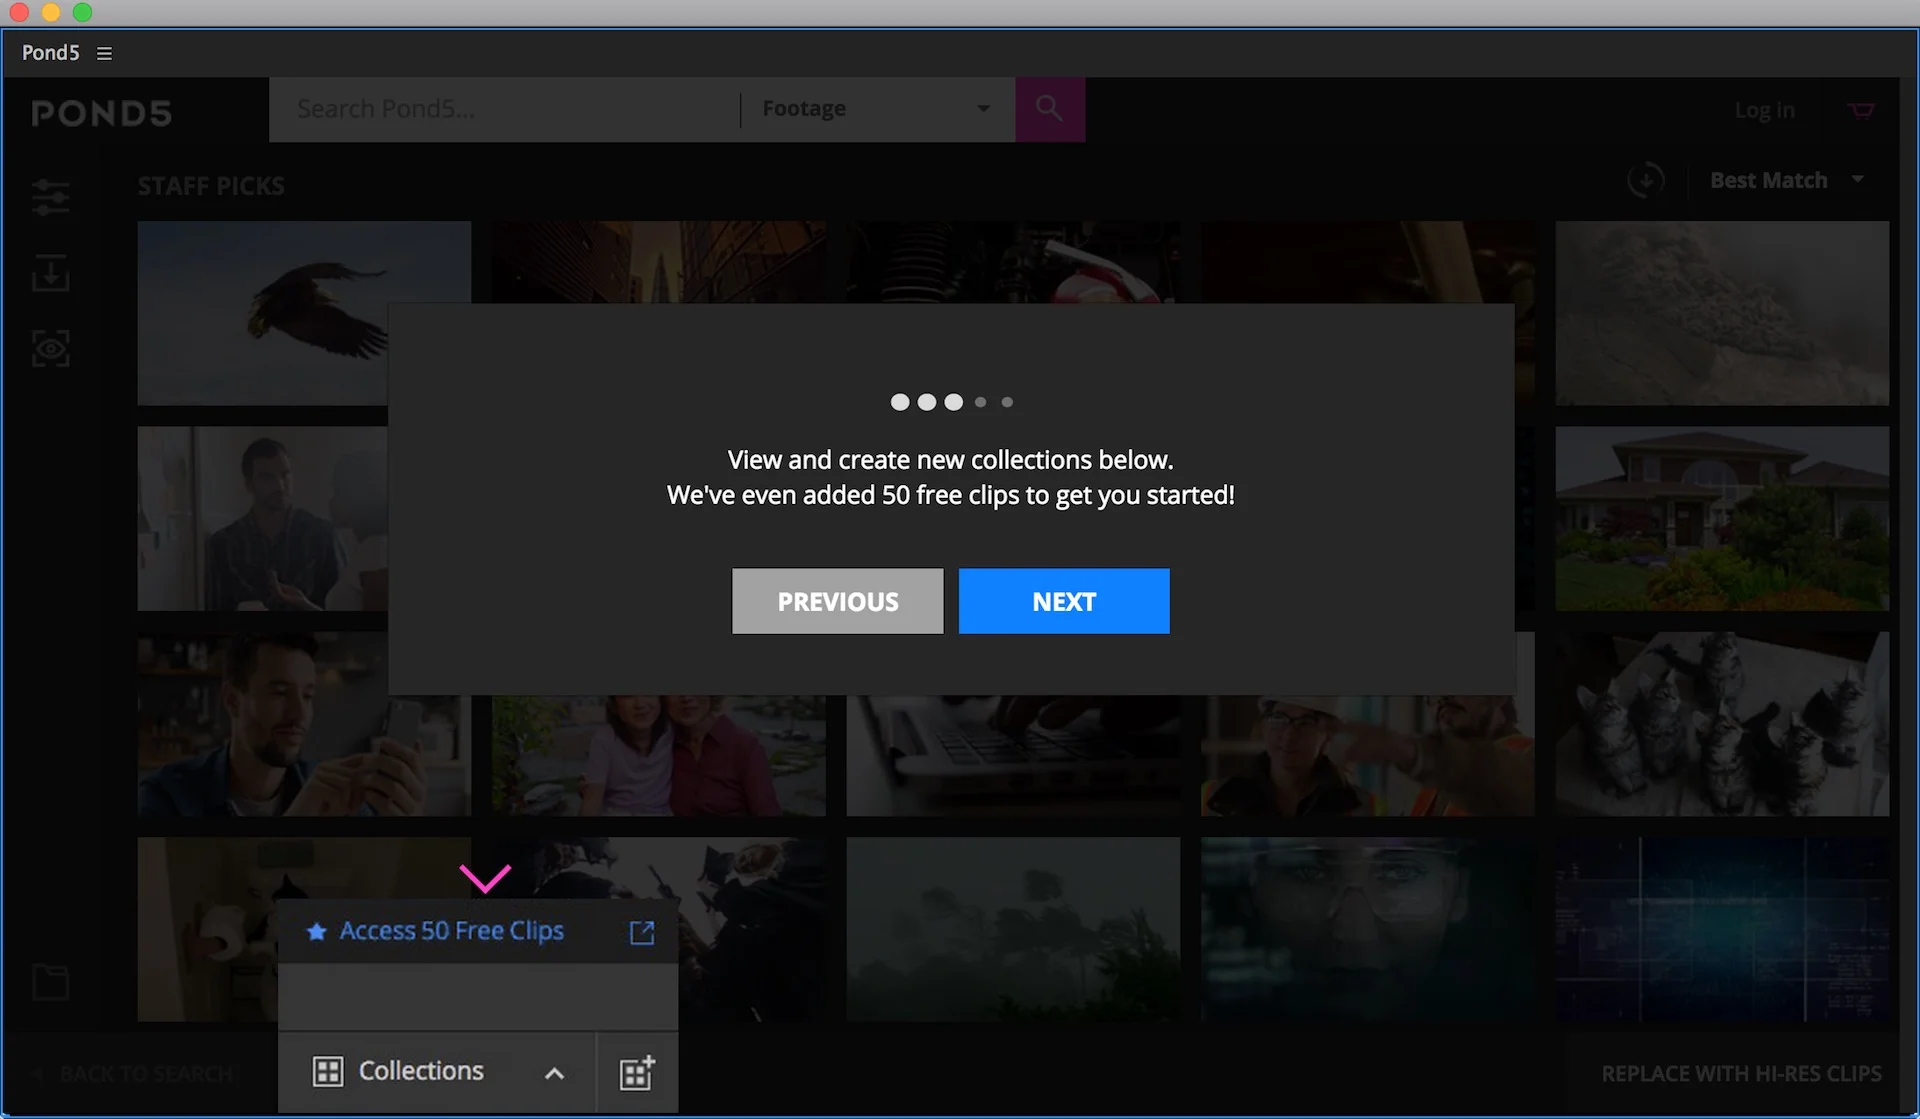Screen dimensions: 1920x1119
Task: Open the filters sliders icon in sidebar
Action: pyautogui.click(x=50, y=196)
